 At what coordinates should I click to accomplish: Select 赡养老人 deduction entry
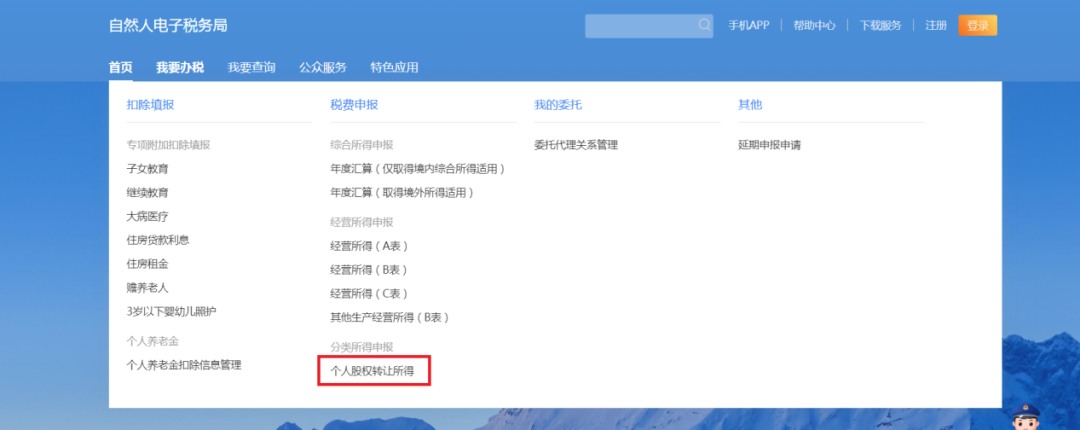point(147,287)
